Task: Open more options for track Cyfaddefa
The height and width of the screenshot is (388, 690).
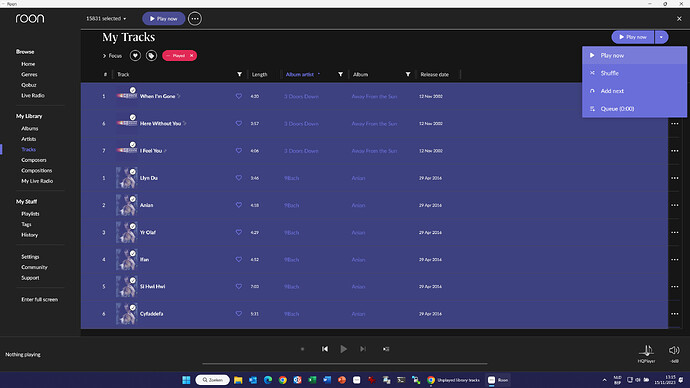Action: pos(675,314)
